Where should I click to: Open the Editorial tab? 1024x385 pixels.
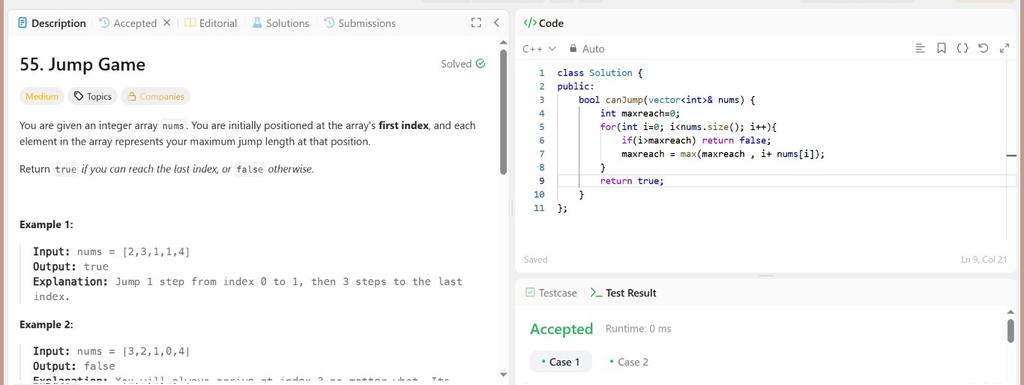(210, 23)
